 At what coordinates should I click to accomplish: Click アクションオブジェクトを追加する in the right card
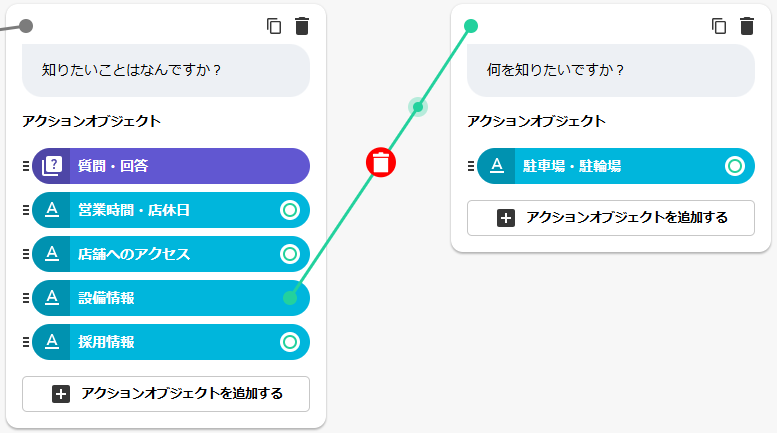610,218
